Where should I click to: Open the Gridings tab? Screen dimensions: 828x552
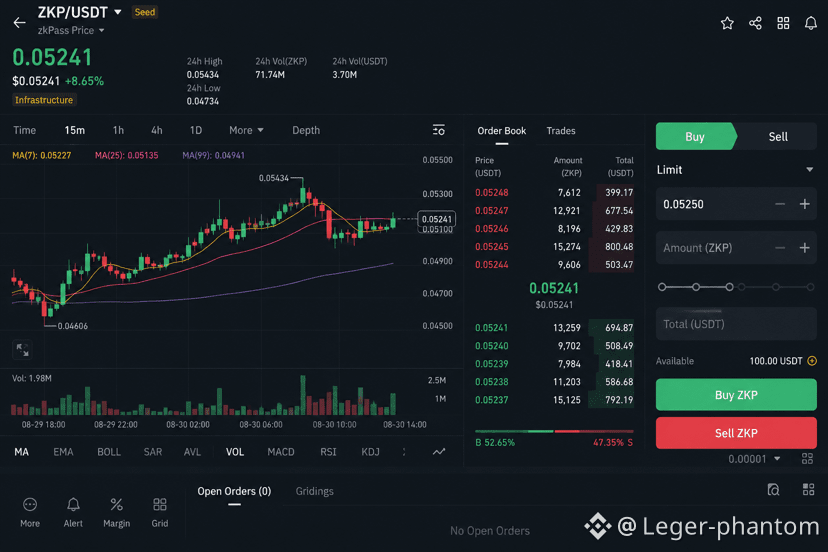pos(315,491)
